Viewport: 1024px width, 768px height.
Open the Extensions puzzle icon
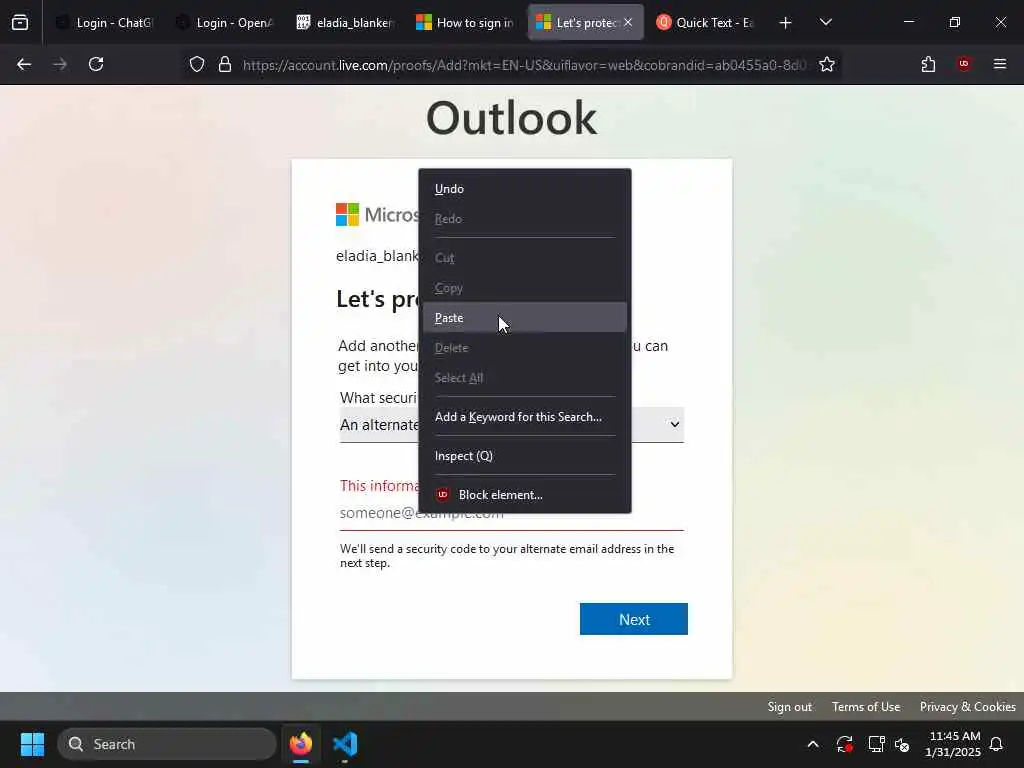click(x=928, y=64)
